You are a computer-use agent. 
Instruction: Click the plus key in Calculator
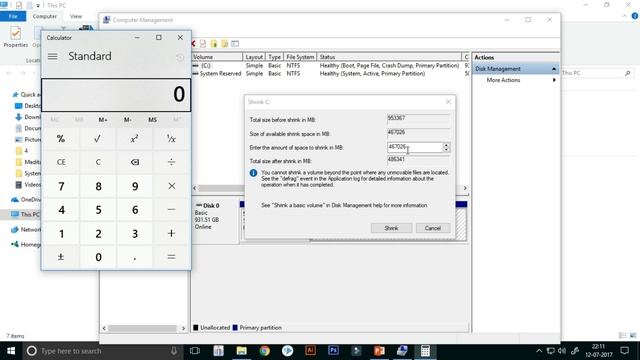171,233
